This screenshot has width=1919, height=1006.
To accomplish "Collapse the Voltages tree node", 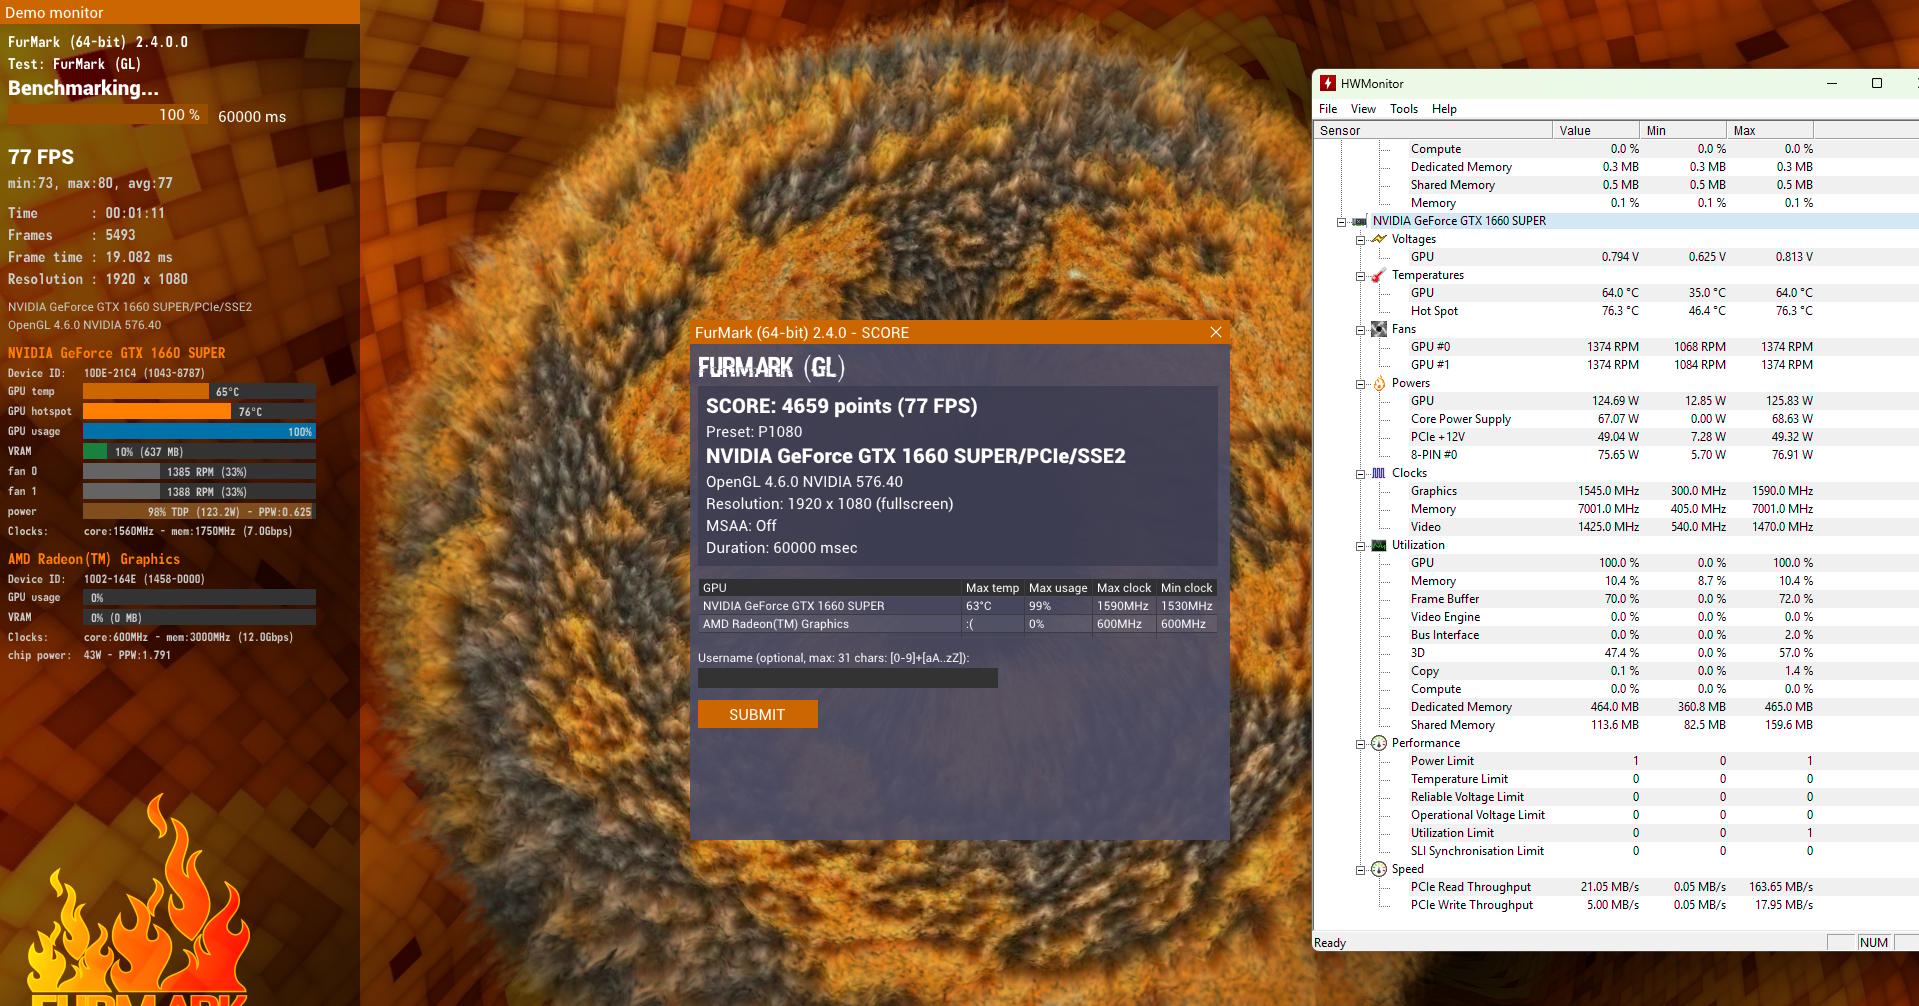I will pyautogui.click(x=1360, y=240).
